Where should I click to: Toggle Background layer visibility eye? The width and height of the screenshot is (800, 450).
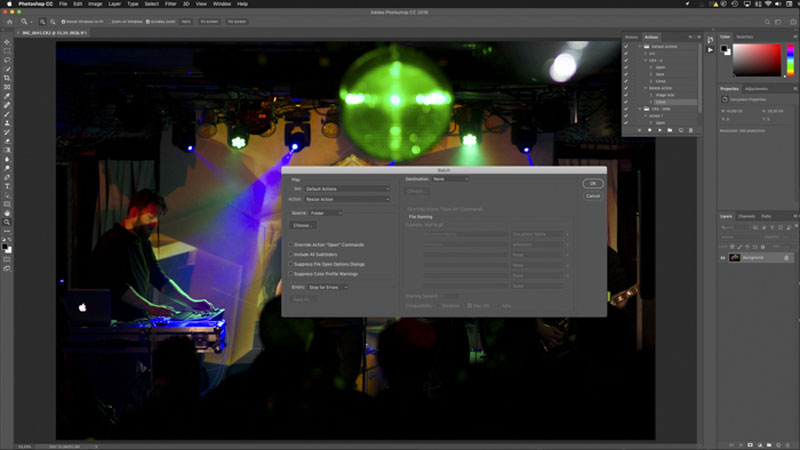point(722,258)
